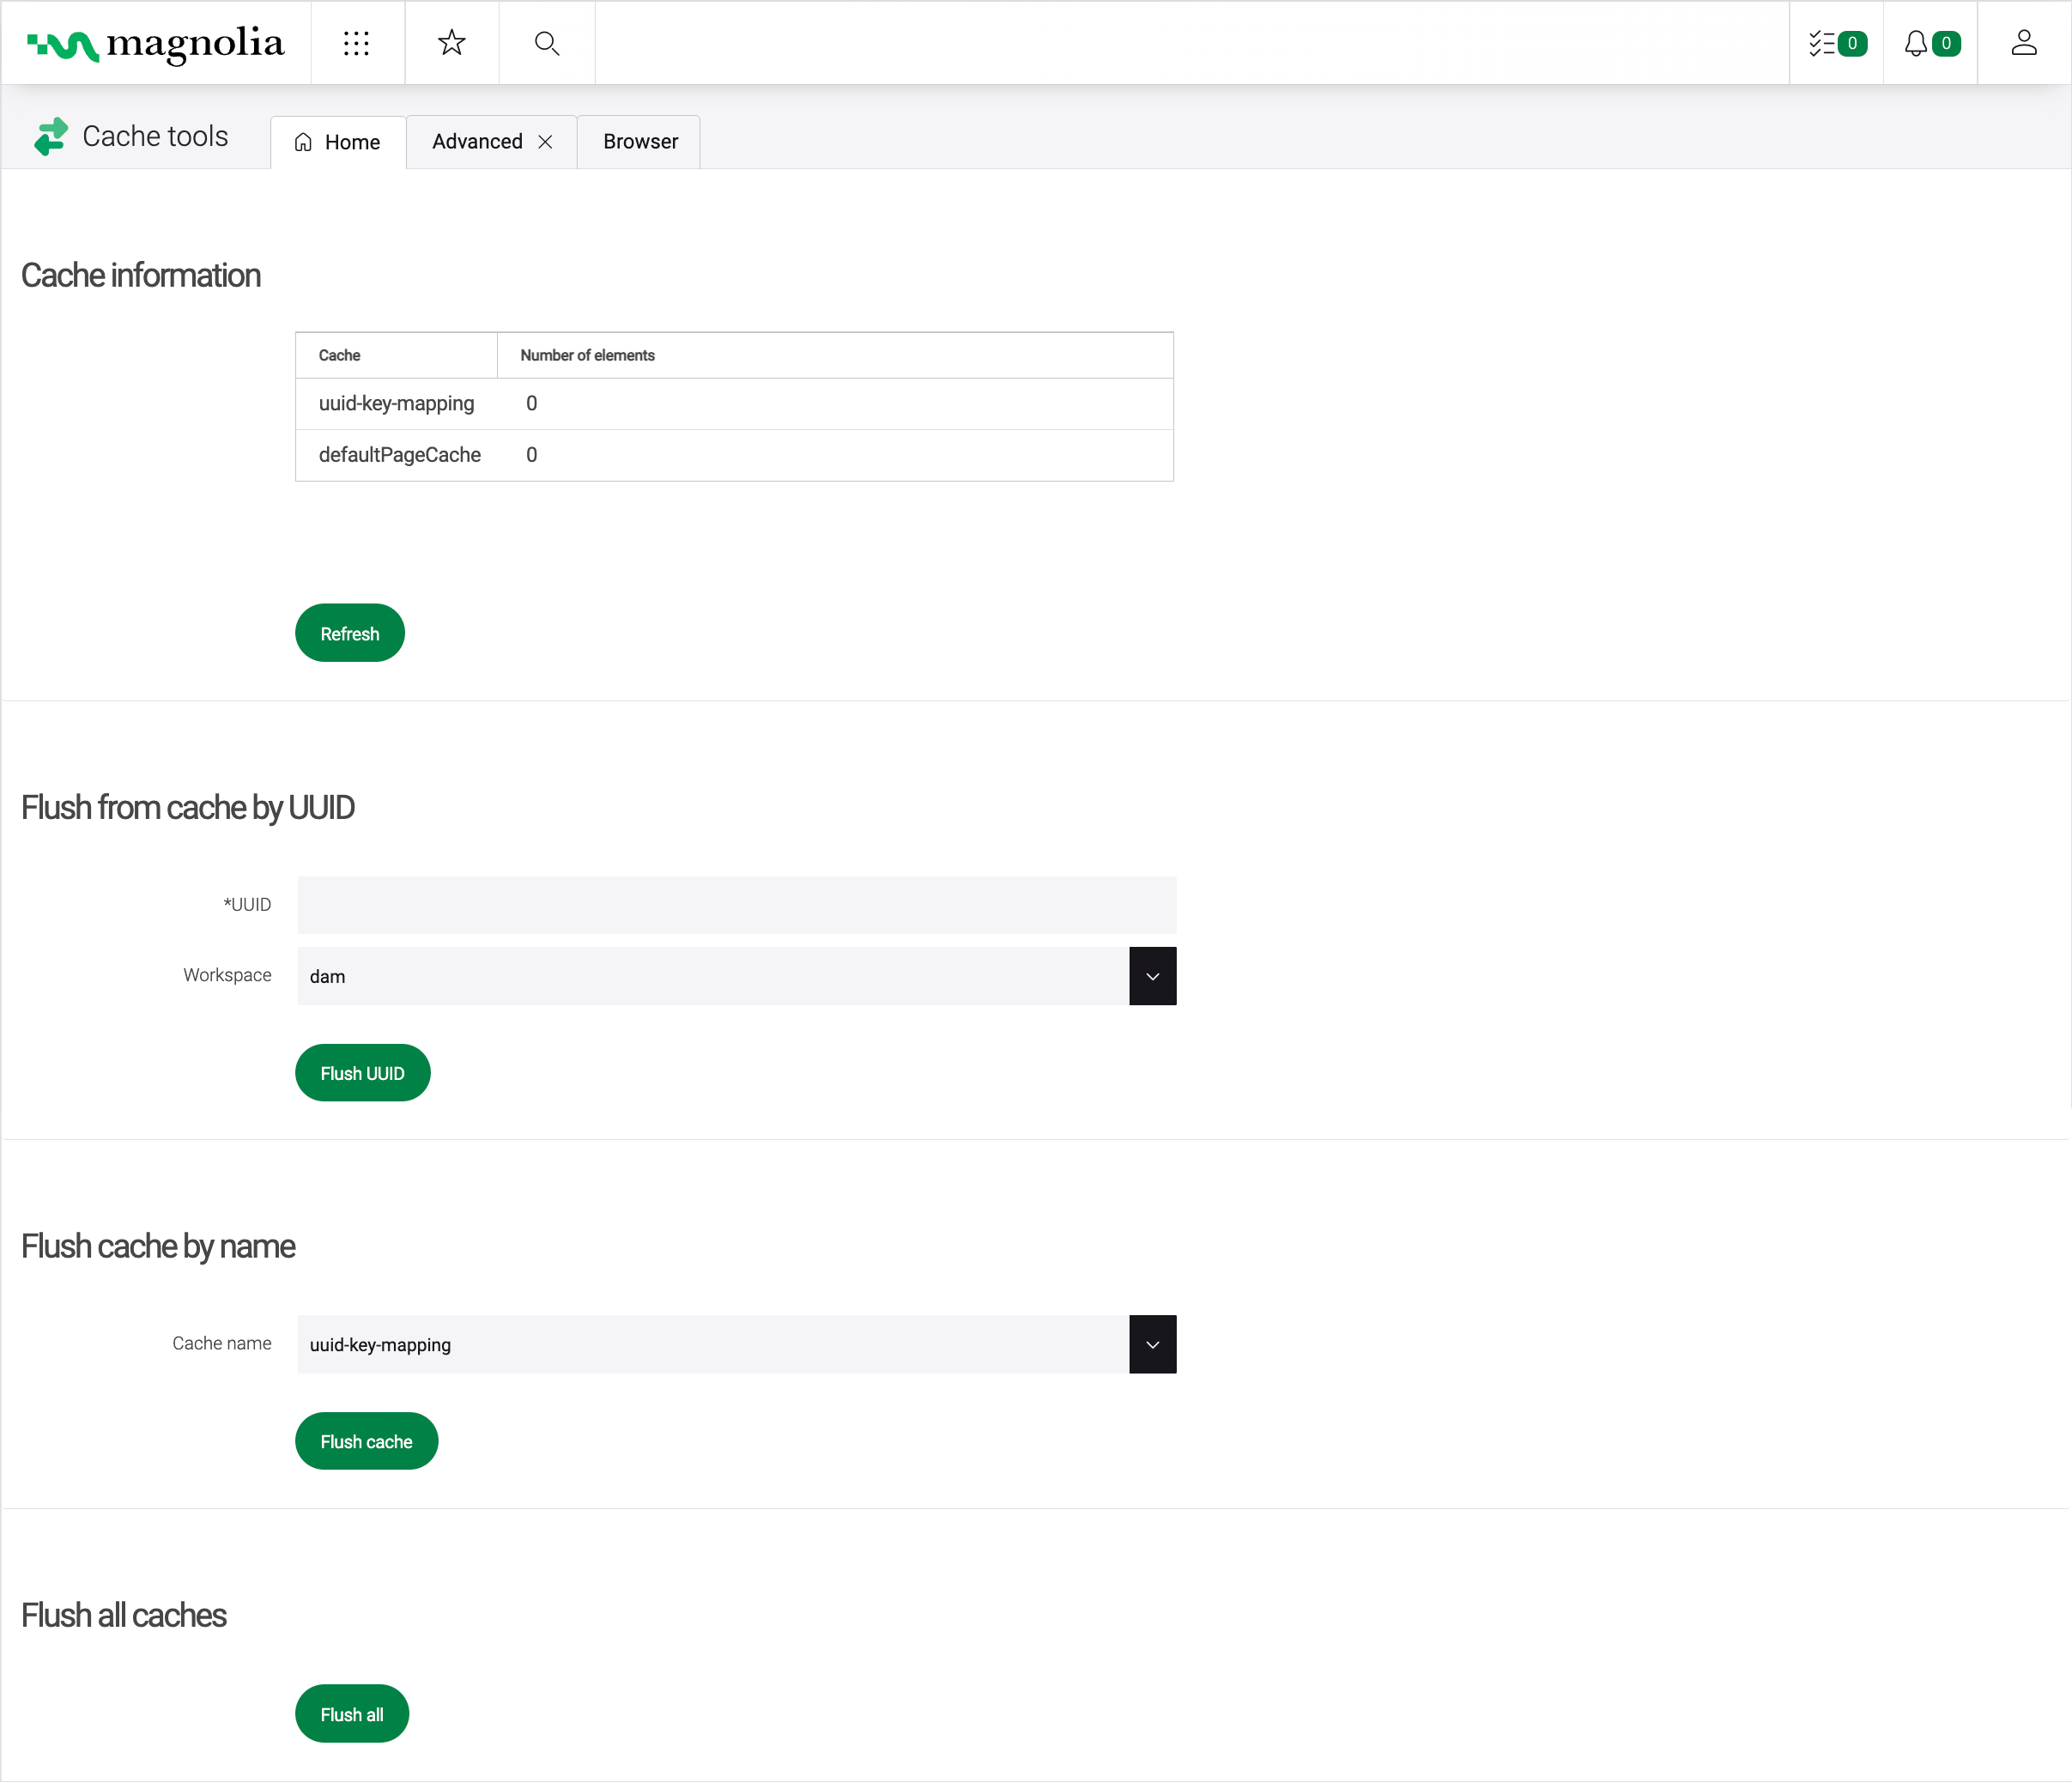Open the search icon overlay

point(546,42)
